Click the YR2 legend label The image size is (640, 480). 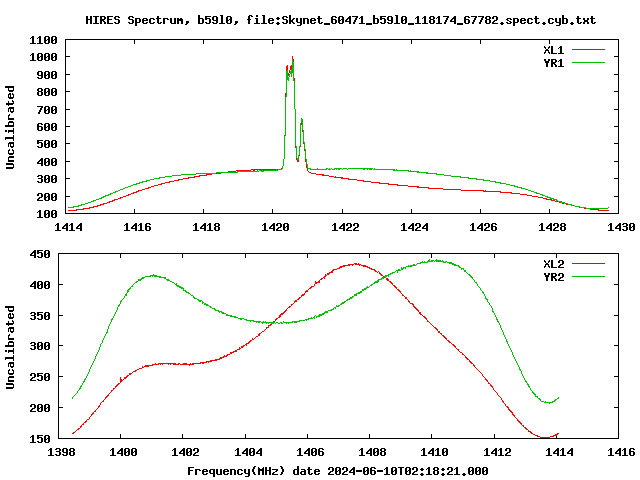pos(553,277)
